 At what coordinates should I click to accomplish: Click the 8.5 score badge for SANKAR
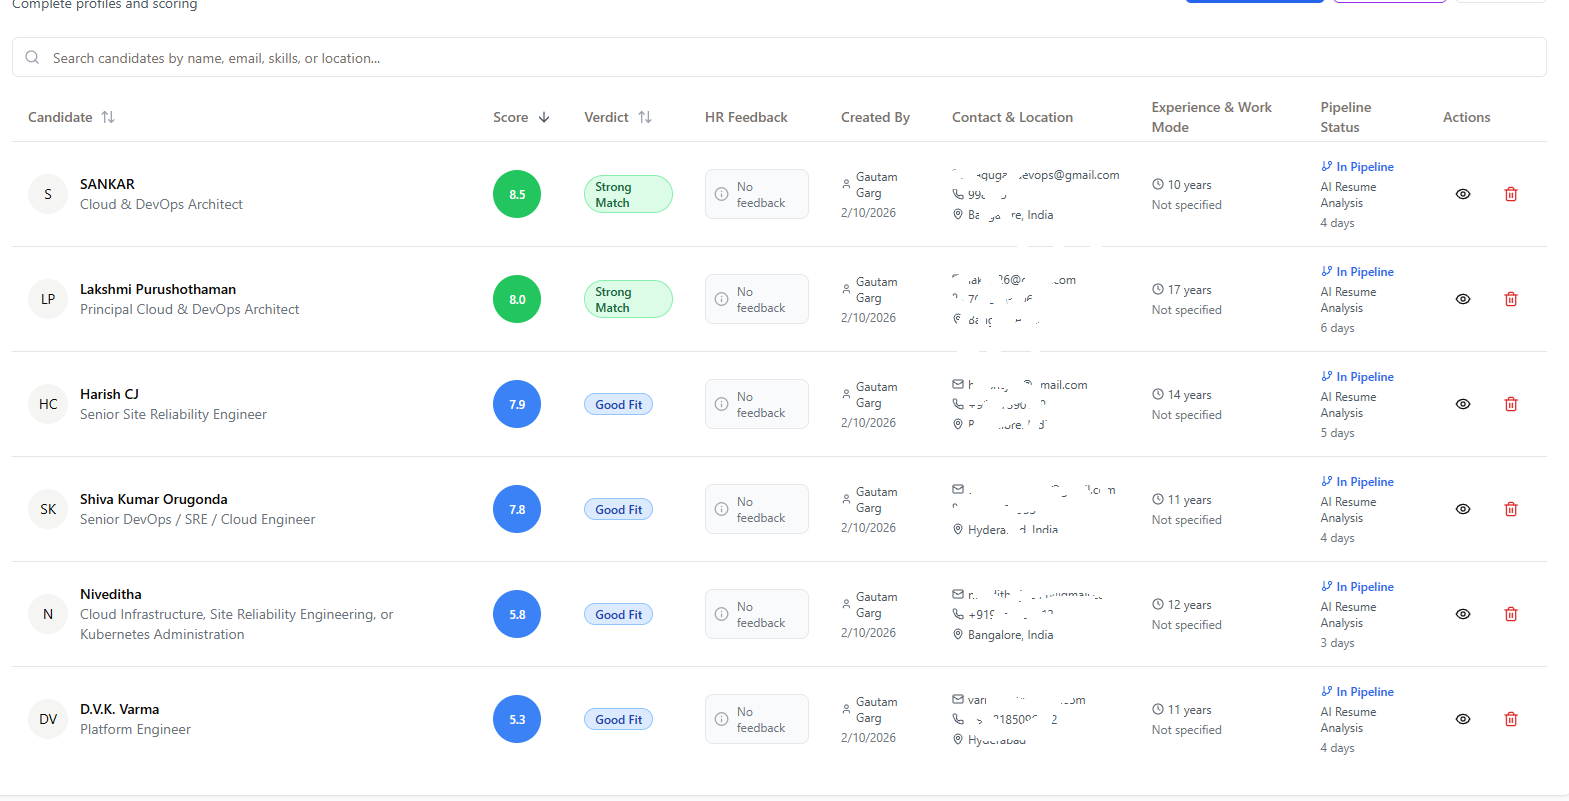[517, 194]
